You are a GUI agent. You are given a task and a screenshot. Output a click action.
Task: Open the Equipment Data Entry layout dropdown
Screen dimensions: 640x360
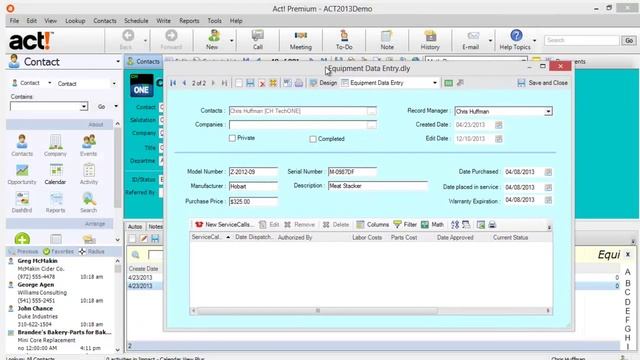pyautogui.click(x=434, y=83)
